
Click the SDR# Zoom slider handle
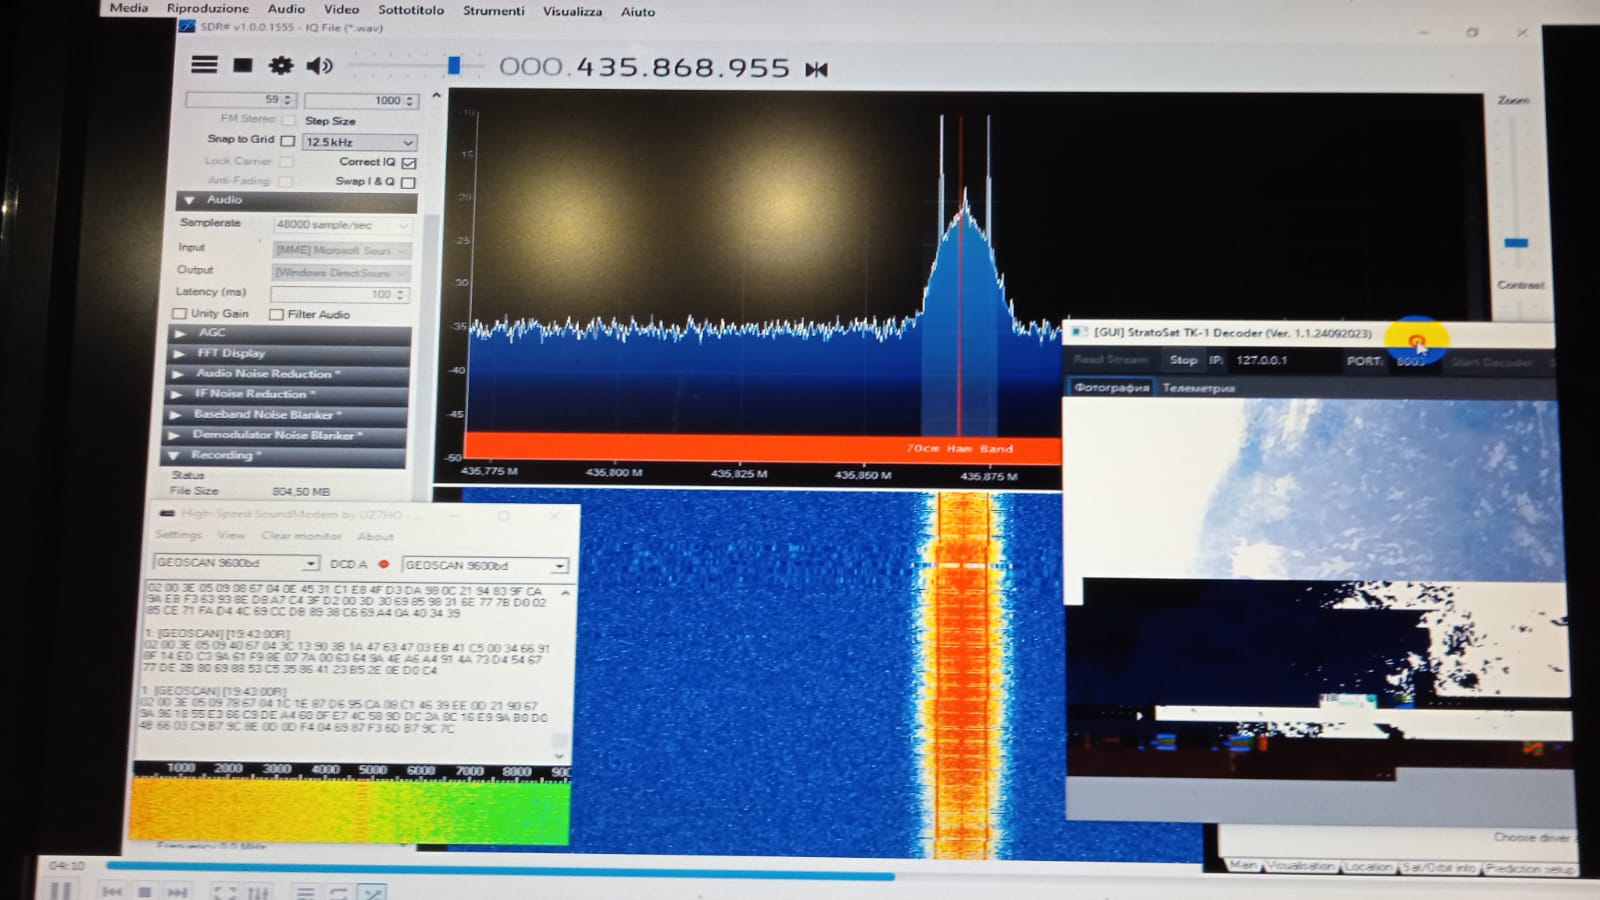pos(1516,242)
